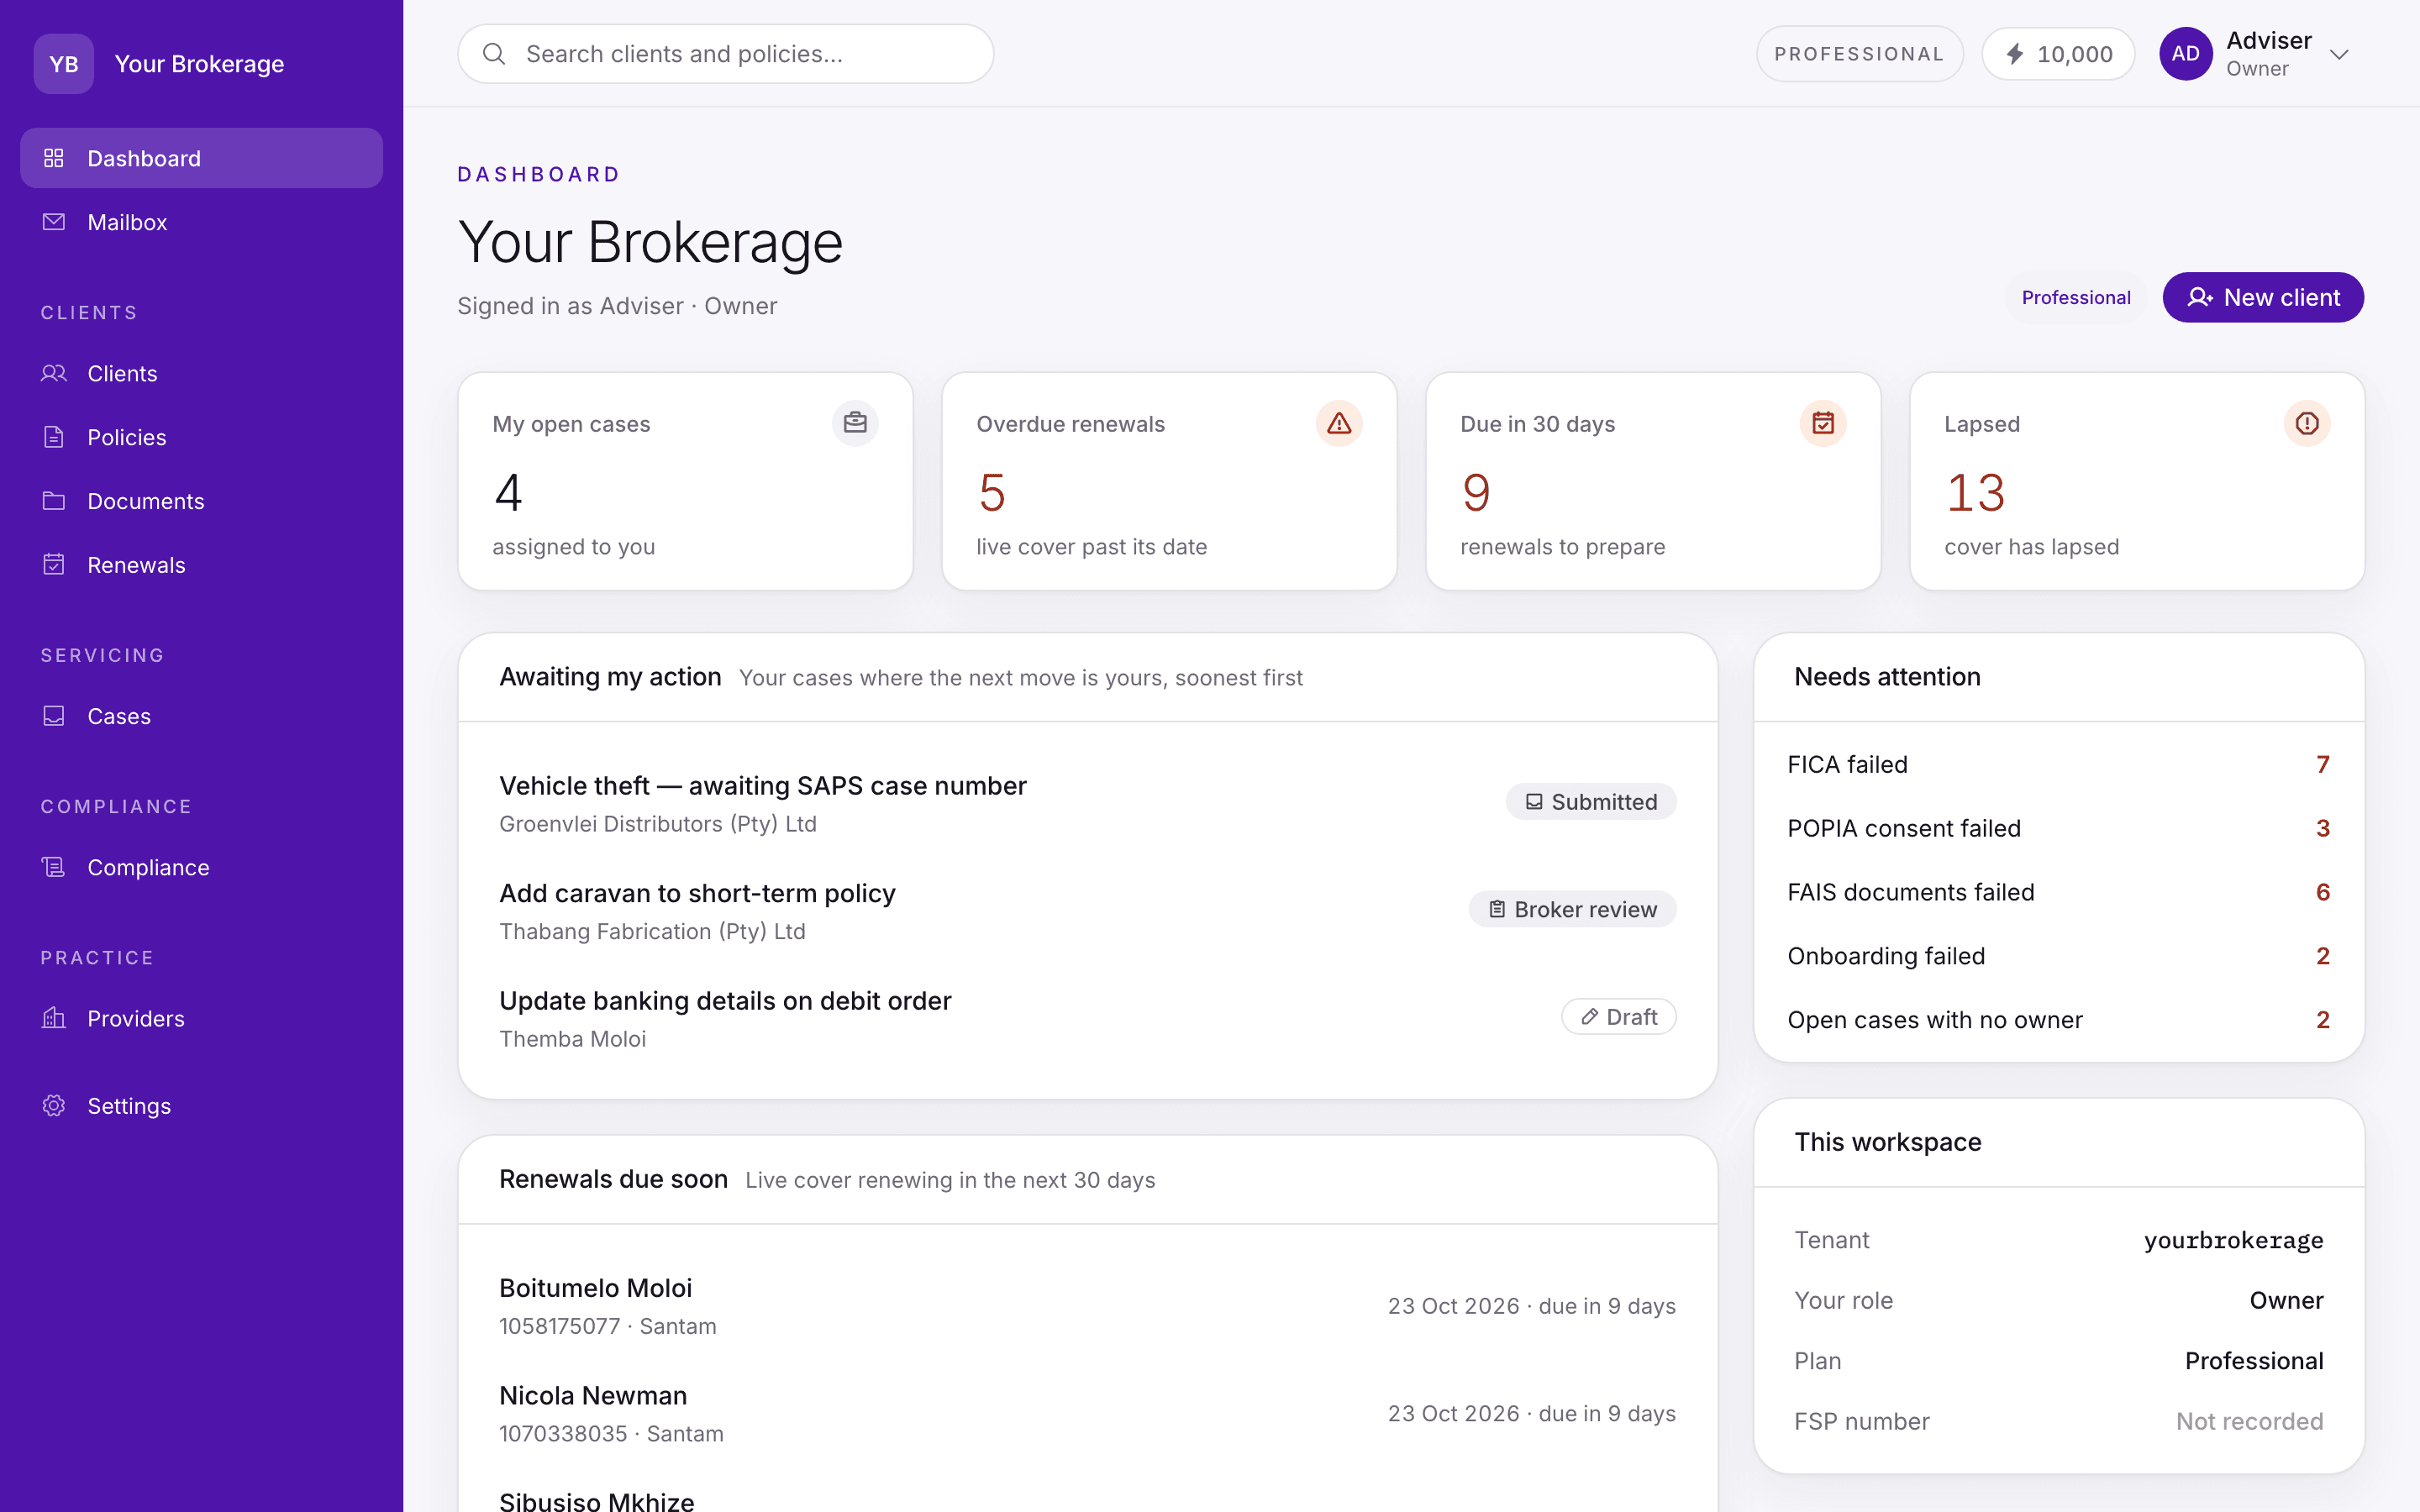Click the PROFESSIONAL plan badge in header
Viewport: 2420px width, 1512px height.
tap(1859, 54)
